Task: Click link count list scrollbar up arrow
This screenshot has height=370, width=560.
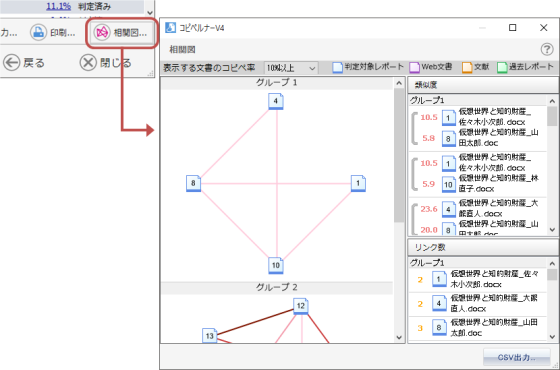Action: (552, 264)
